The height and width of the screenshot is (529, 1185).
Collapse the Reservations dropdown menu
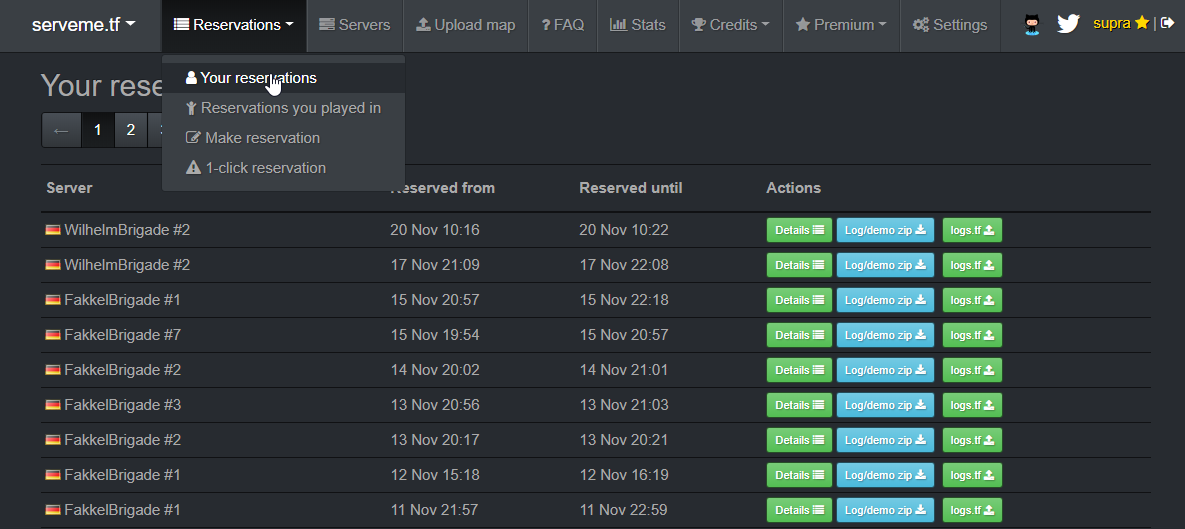click(x=234, y=25)
